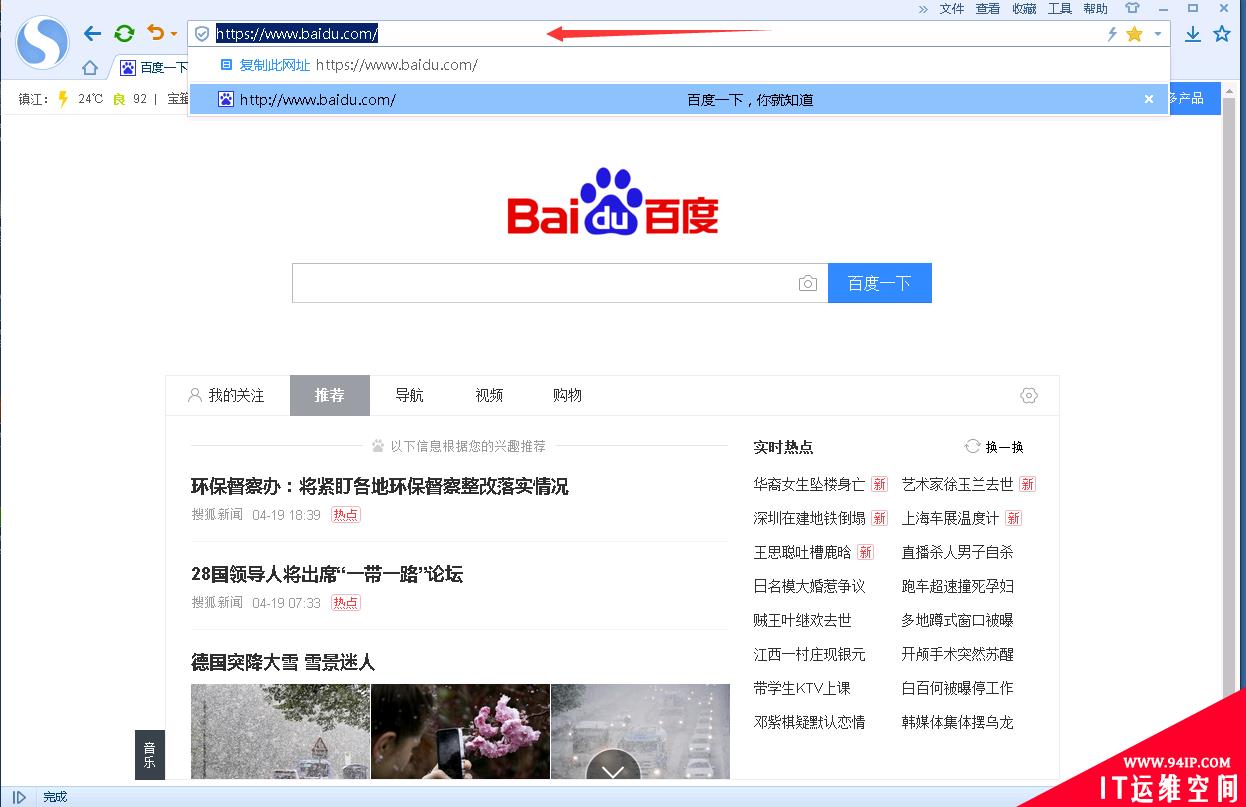
Task: Click the Sogou browser logo
Action: coord(43,42)
